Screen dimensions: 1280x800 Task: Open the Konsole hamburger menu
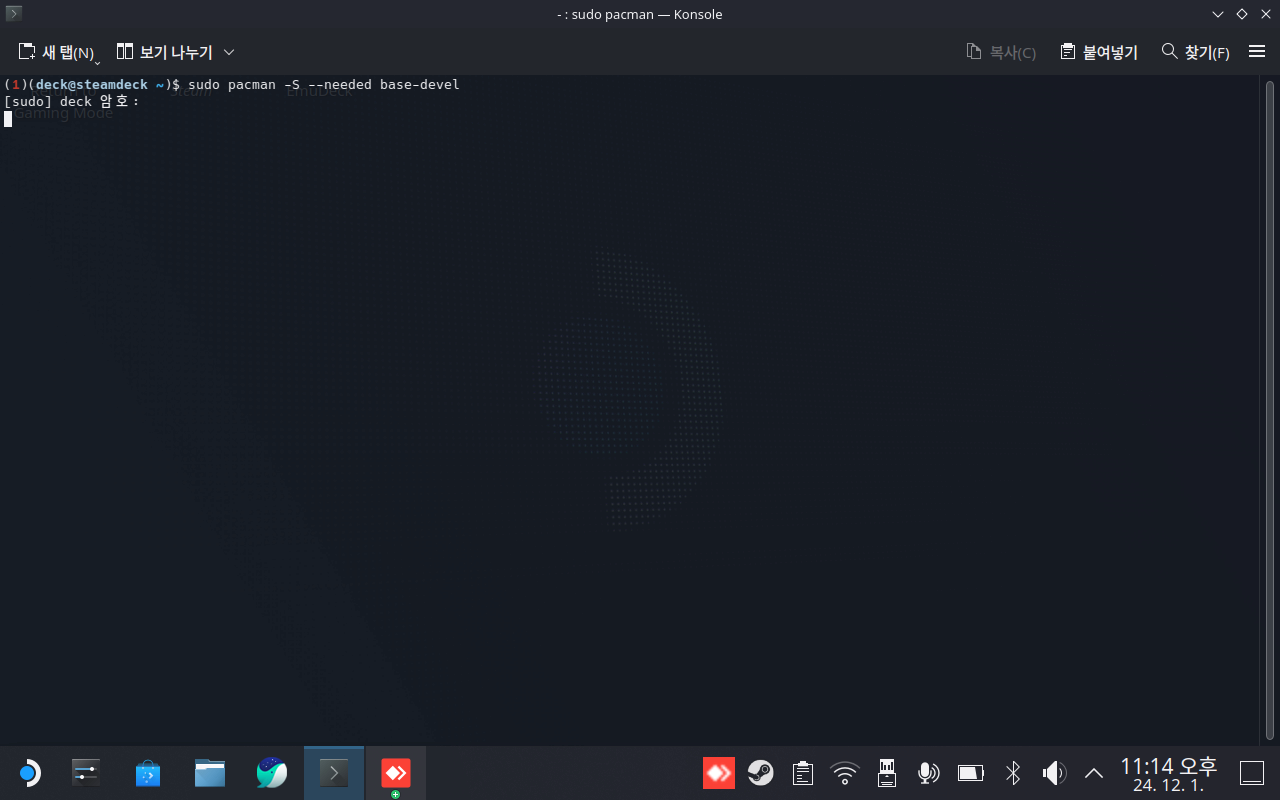pos(1257,52)
